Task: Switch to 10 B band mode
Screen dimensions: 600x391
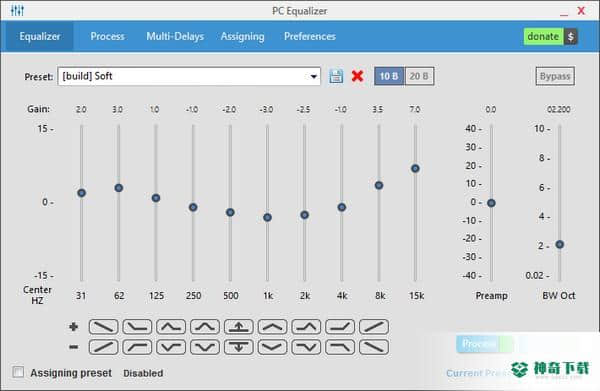Action: point(389,76)
